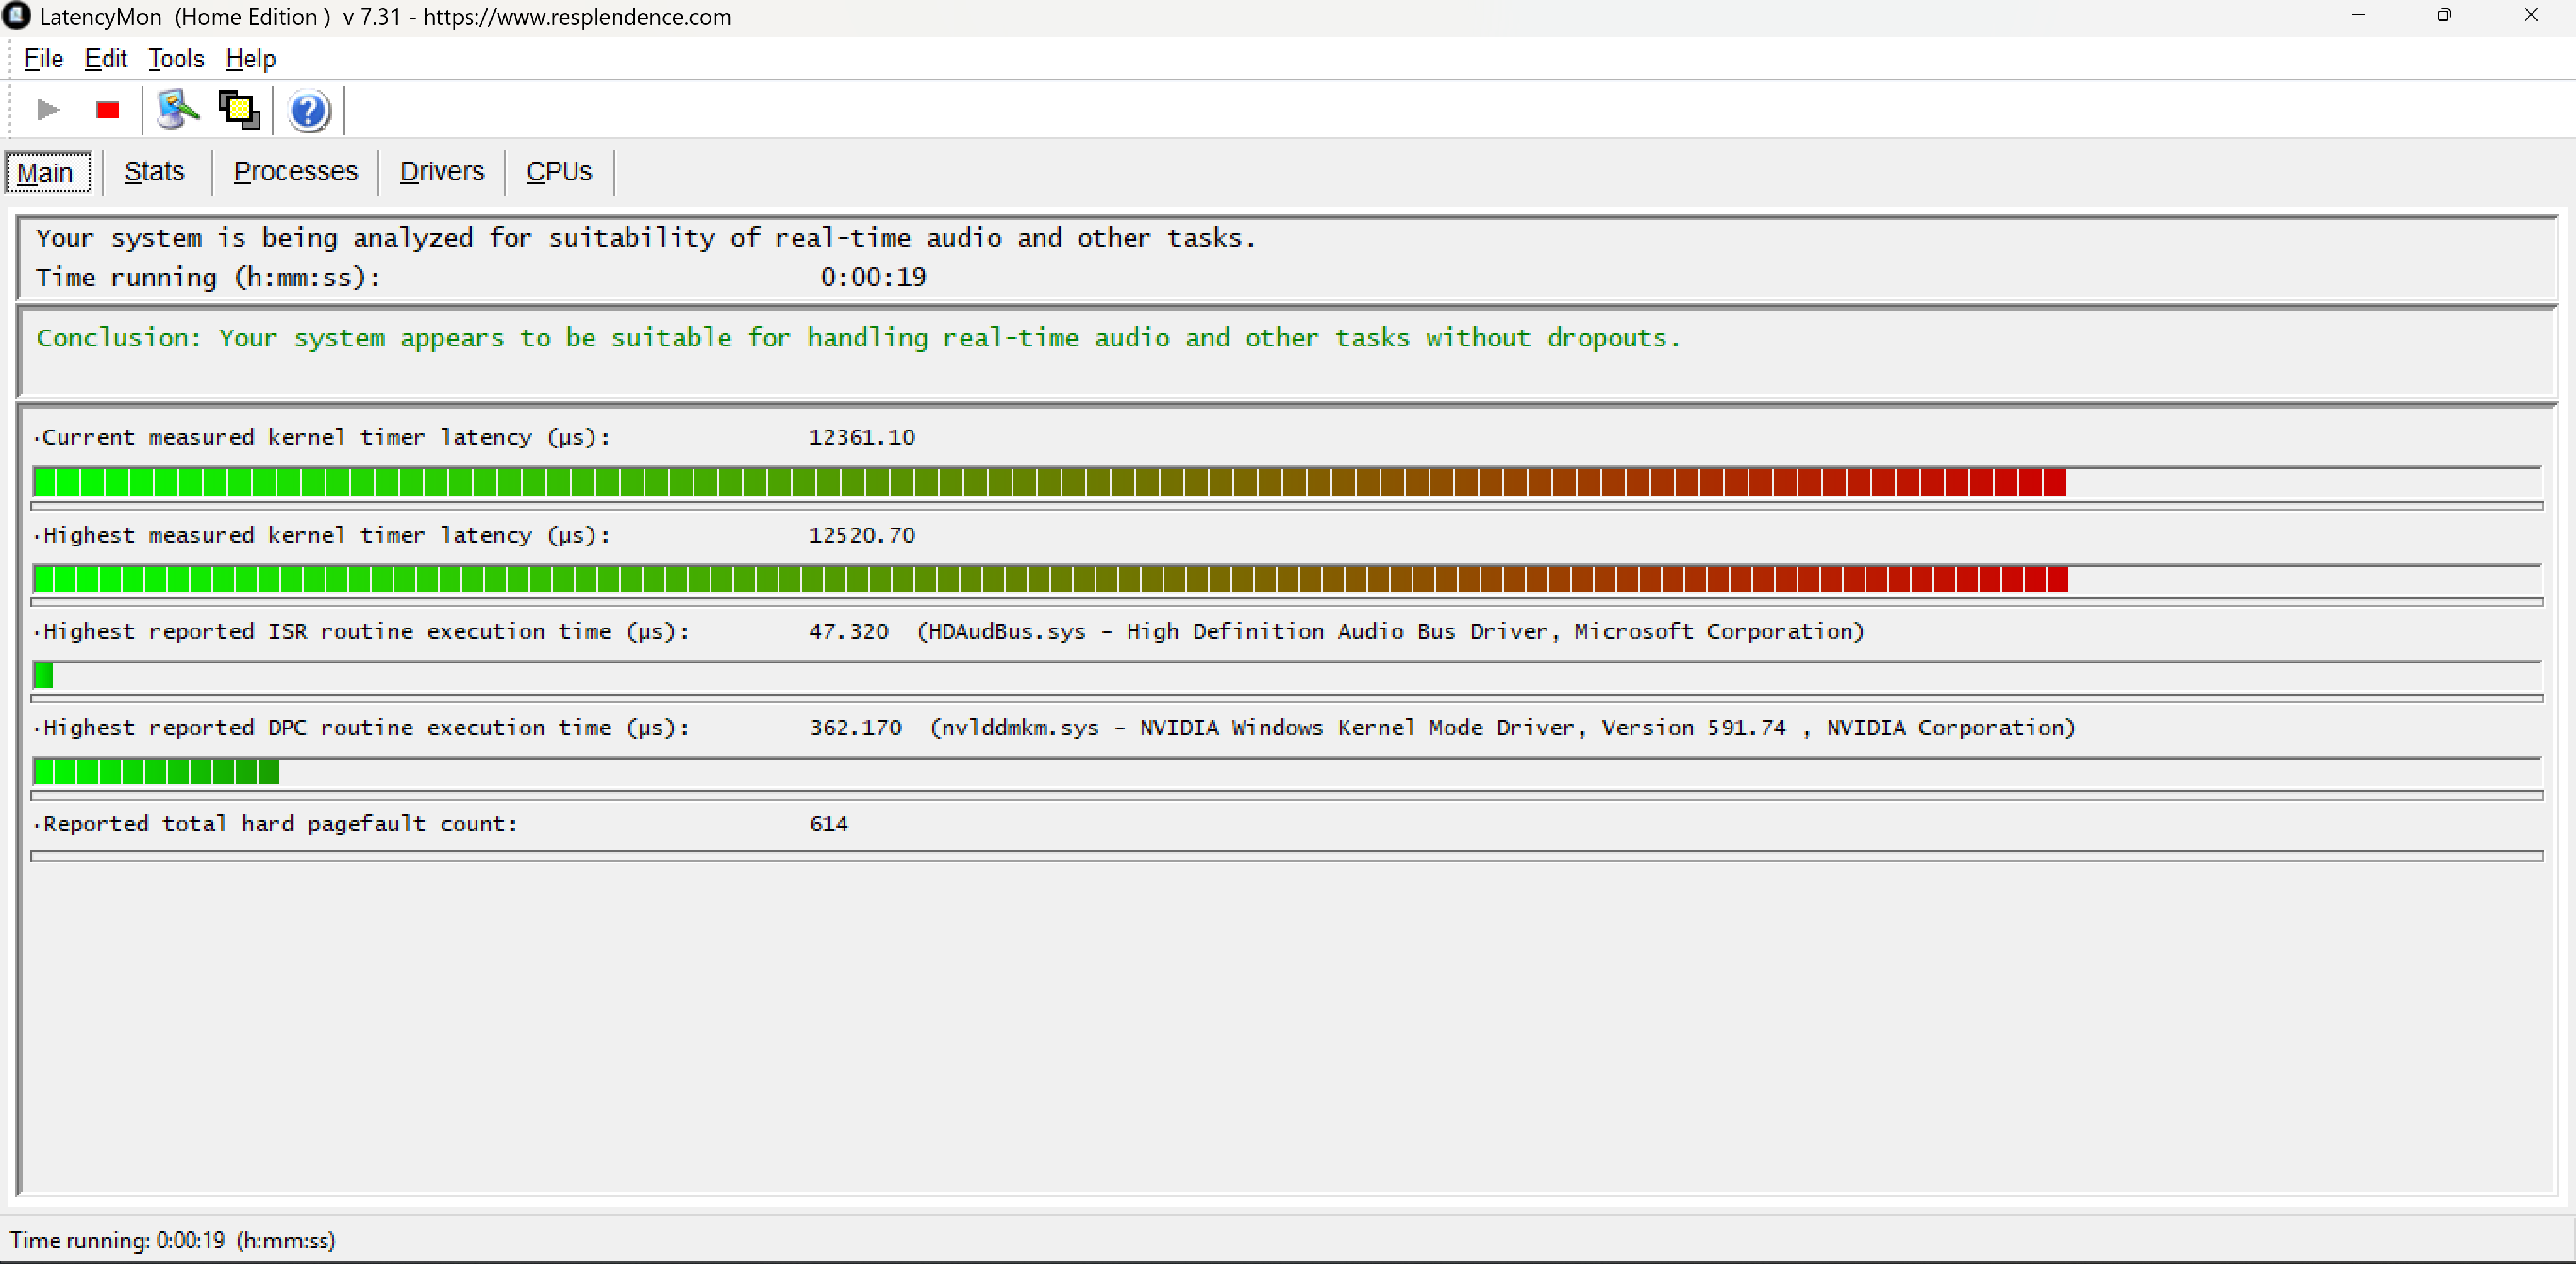Screen dimensions: 2576x1264
Task: Stop monitoring with the red square button
Action: click(108, 110)
